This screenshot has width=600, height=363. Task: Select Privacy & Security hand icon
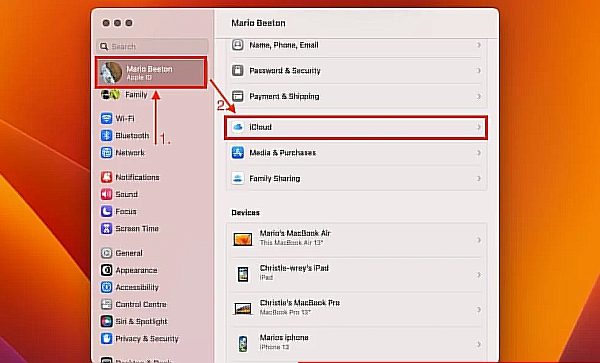pyautogui.click(x=106, y=339)
